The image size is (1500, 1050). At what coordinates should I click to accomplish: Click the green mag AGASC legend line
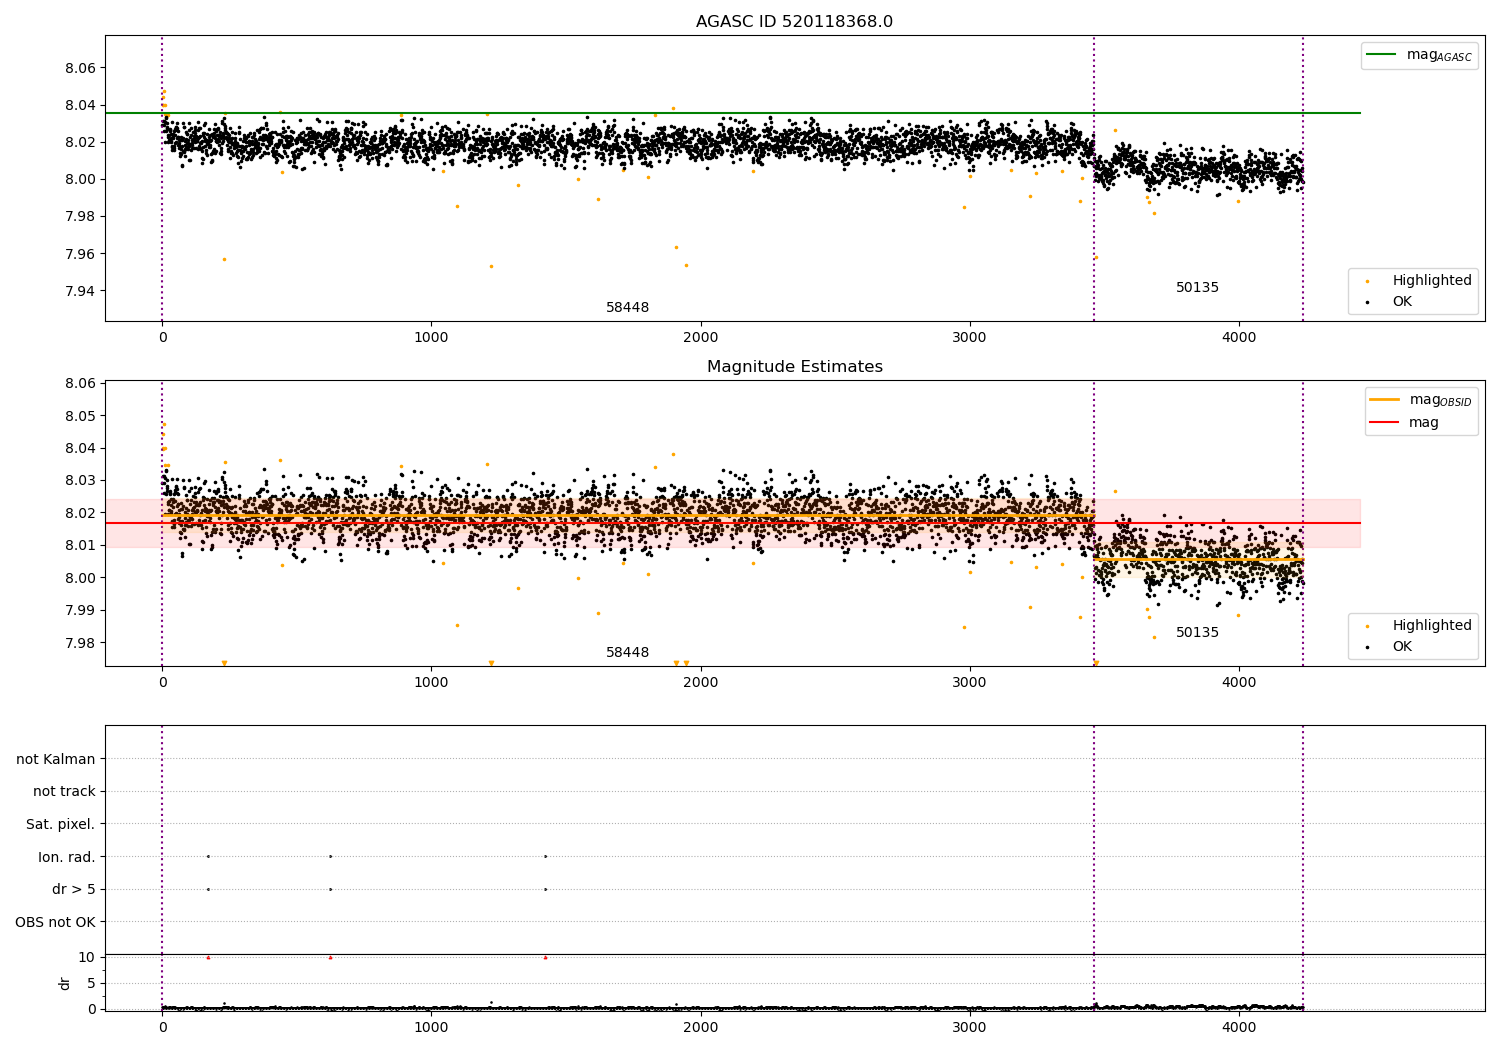pos(1383,55)
